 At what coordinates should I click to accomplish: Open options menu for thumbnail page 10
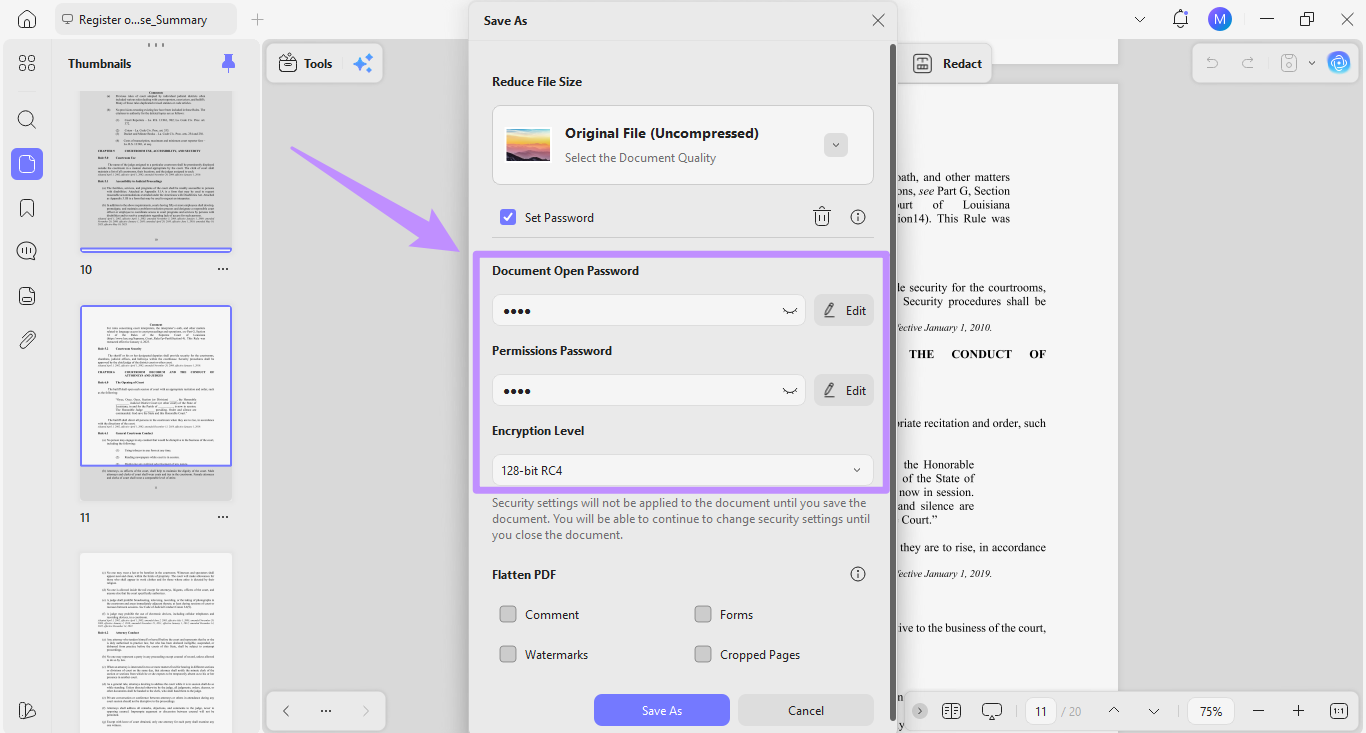pos(223,269)
